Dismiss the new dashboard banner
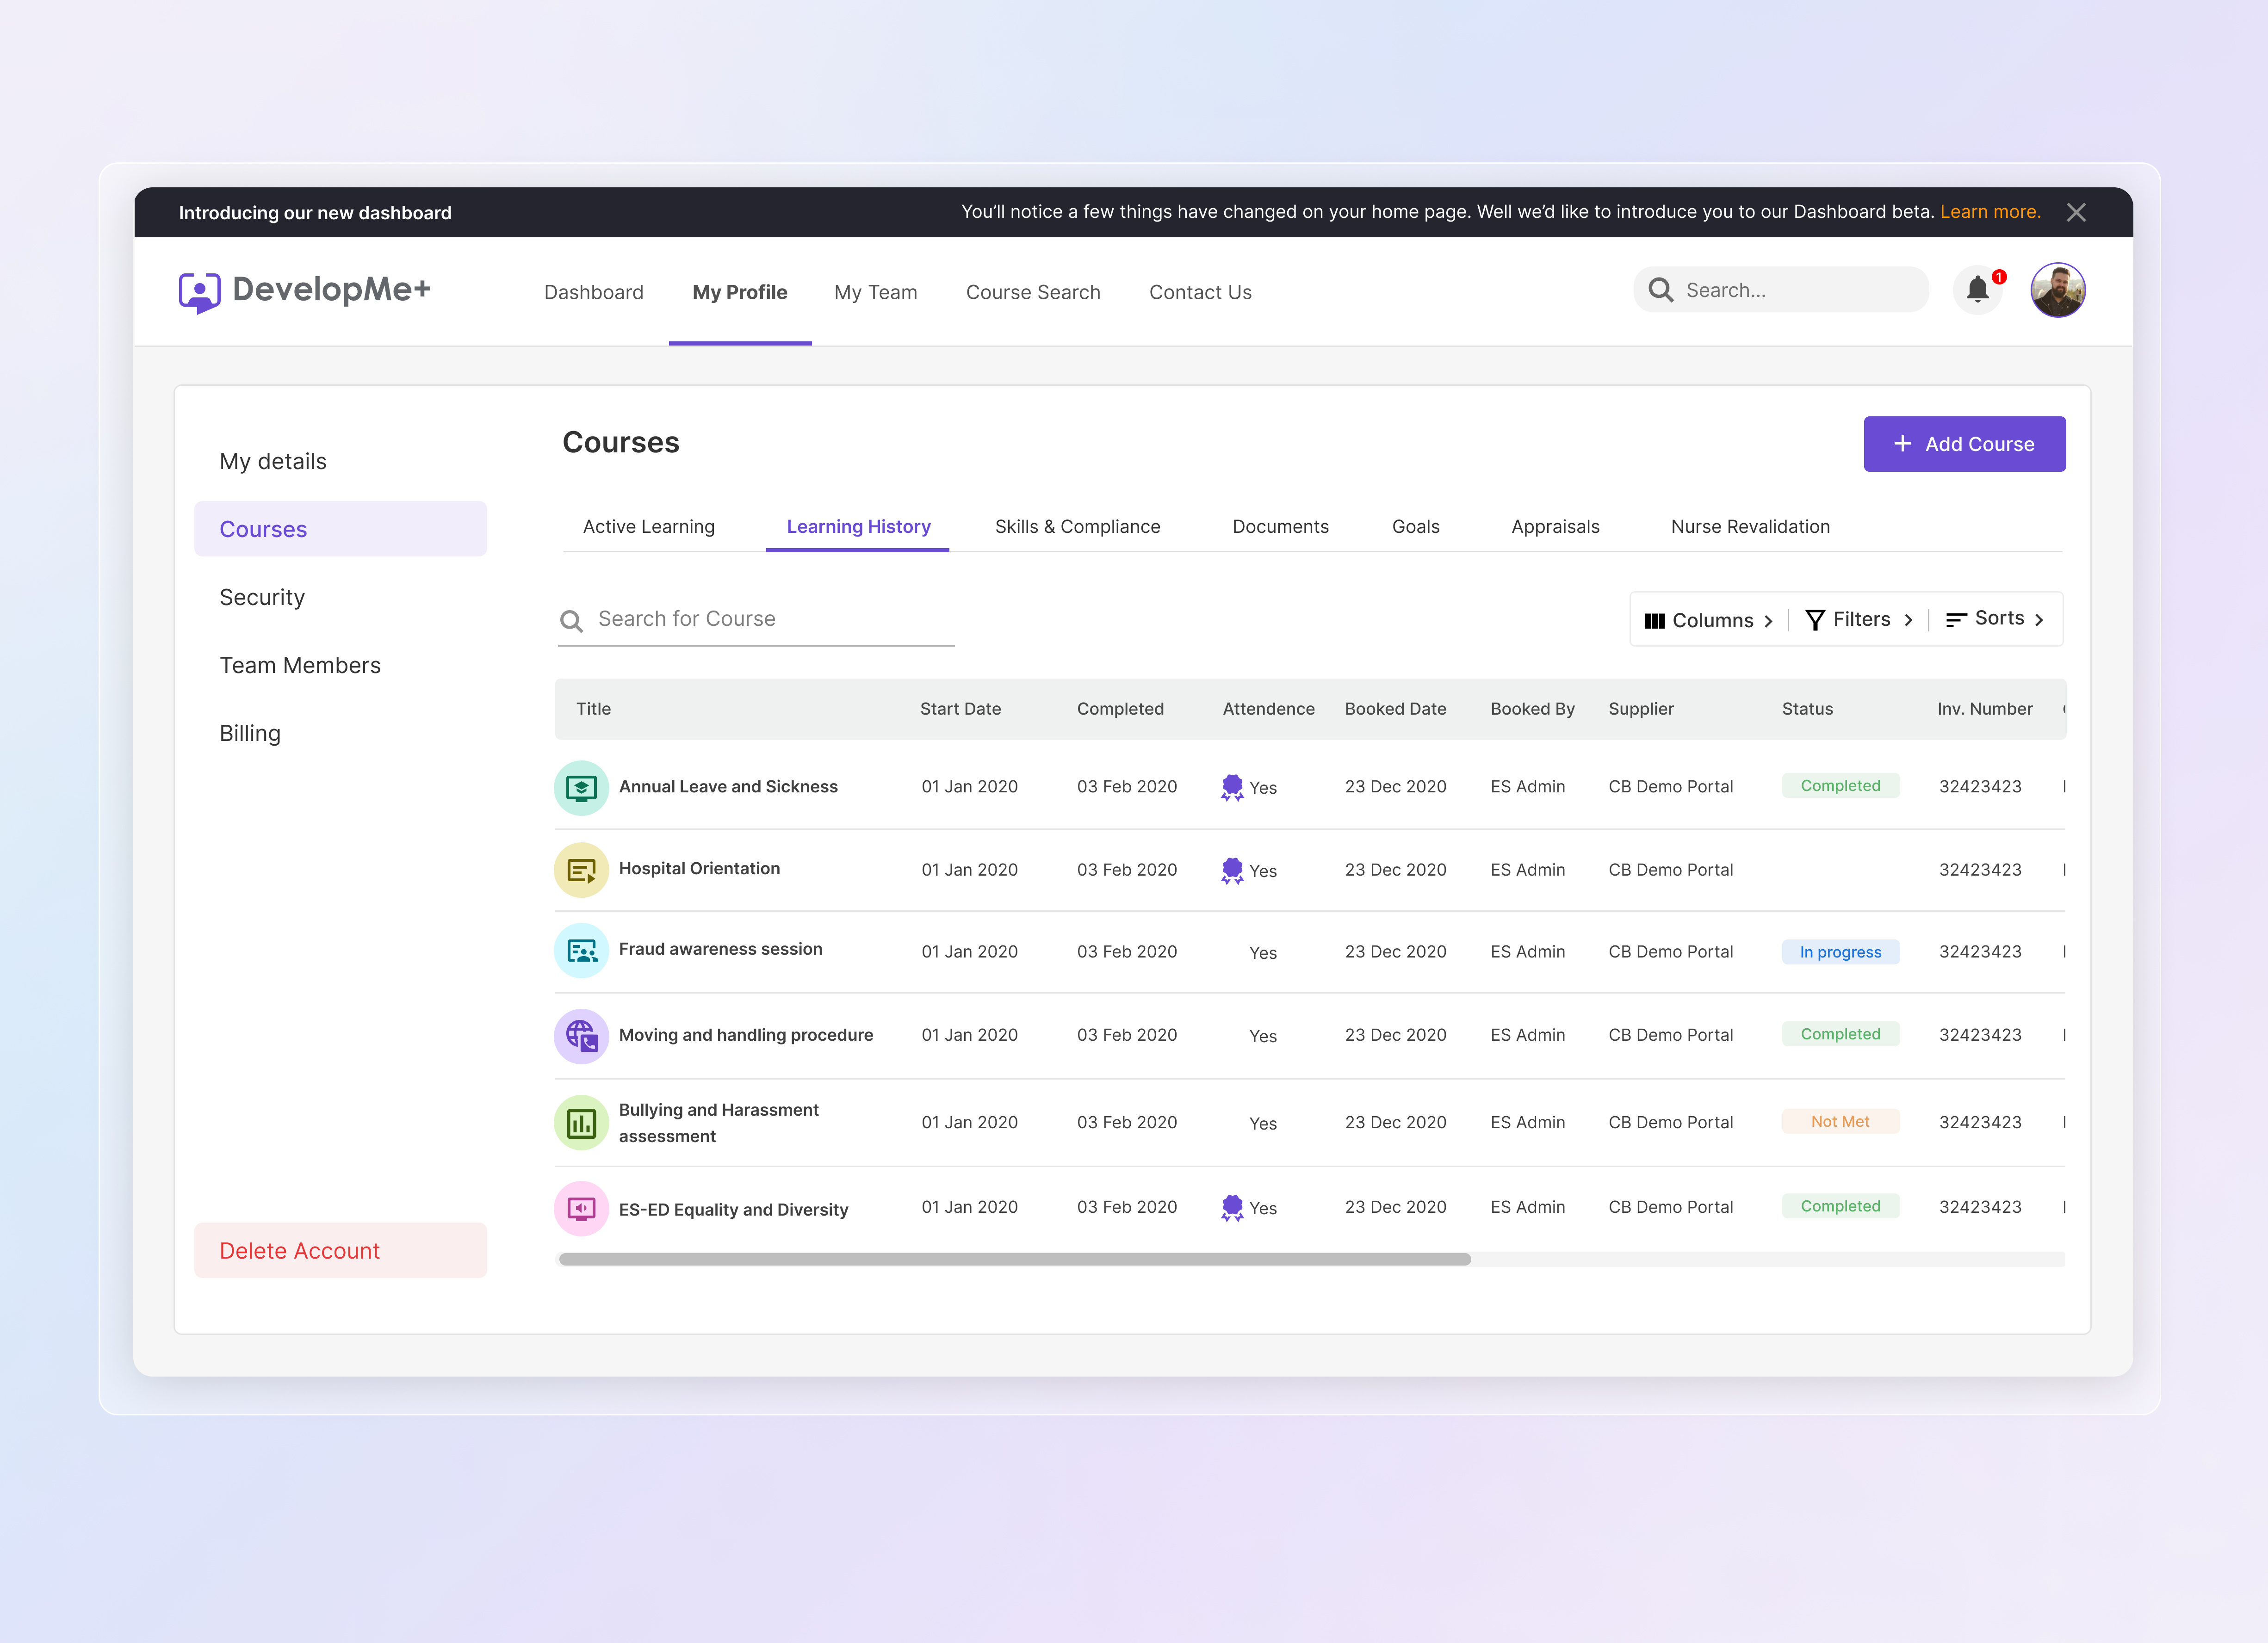Viewport: 2268px width, 1643px height. click(x=2077, y=211)
